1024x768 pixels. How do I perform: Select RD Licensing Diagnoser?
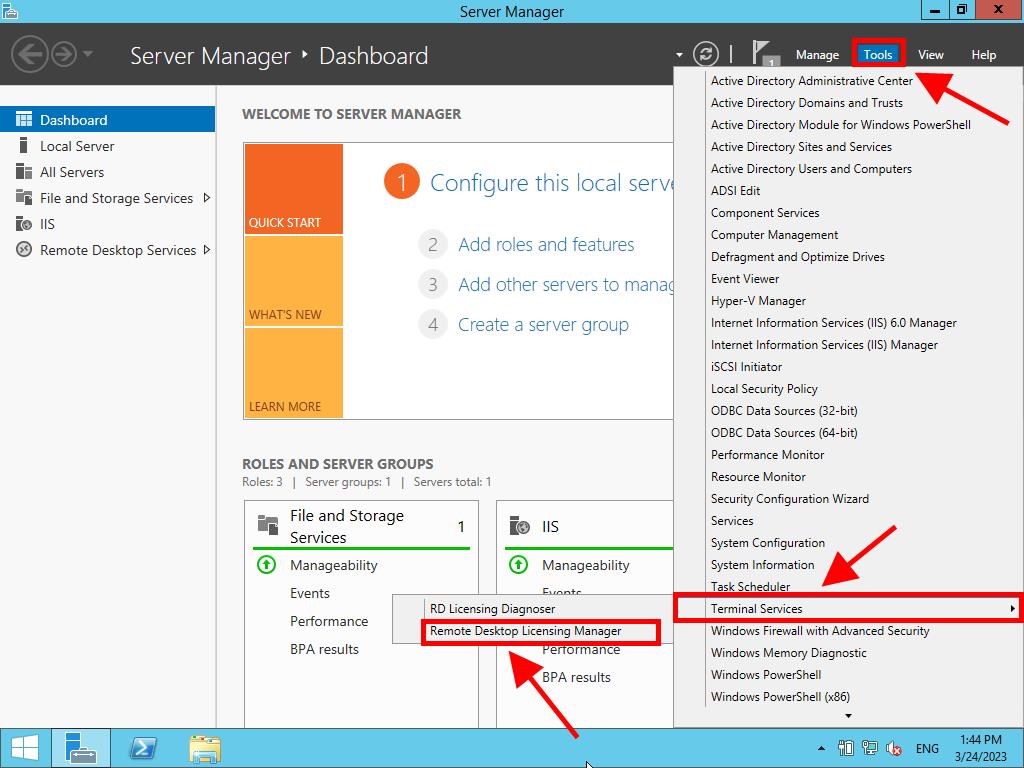tap(492, 609)
